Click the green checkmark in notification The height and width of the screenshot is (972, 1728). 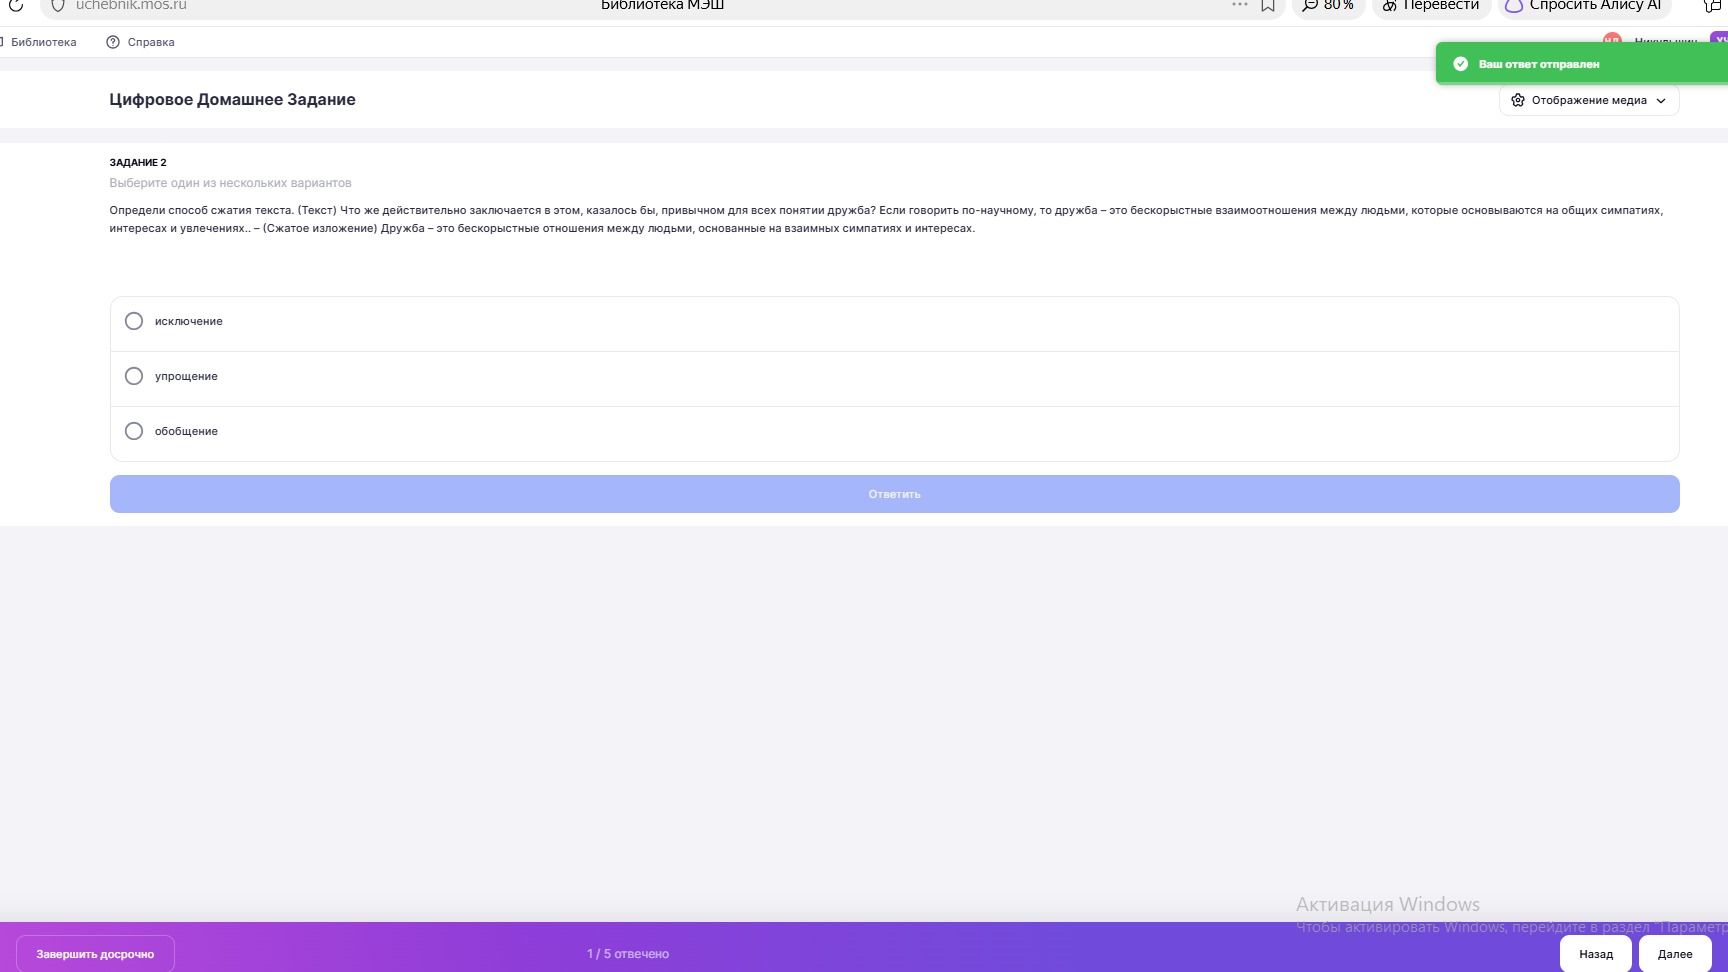tap(1460, 64)
